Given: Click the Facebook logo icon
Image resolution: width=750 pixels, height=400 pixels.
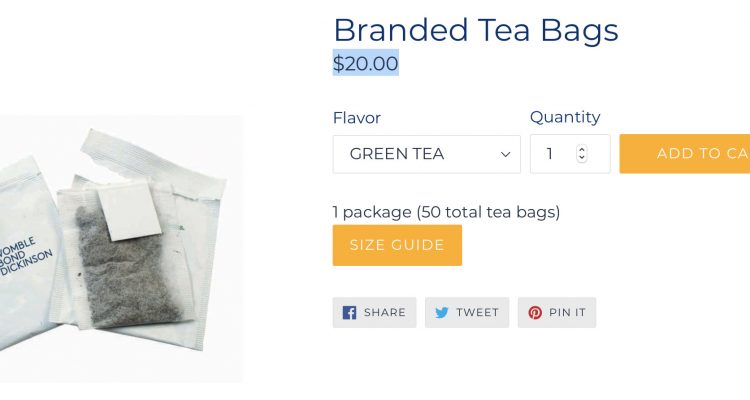Looking at the screenshot, I should [349, 313].
